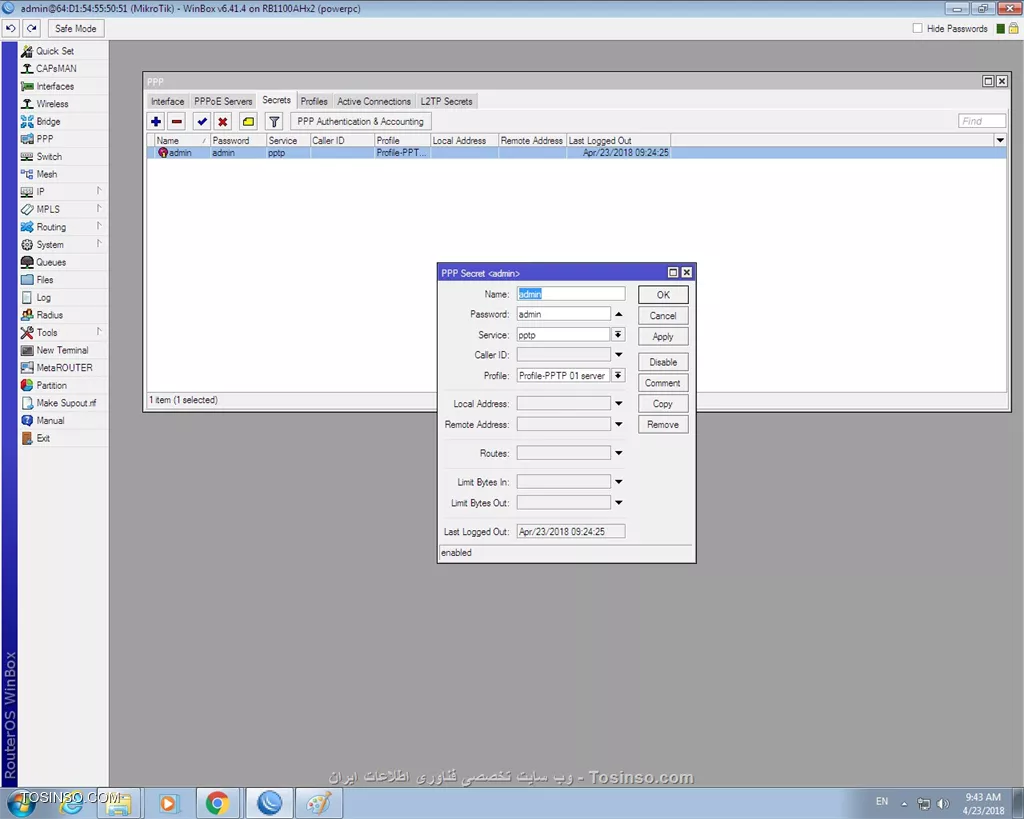Open Files in the sidebar
This screenshot has height=819, width=1024.
click(x=63, y=280)
